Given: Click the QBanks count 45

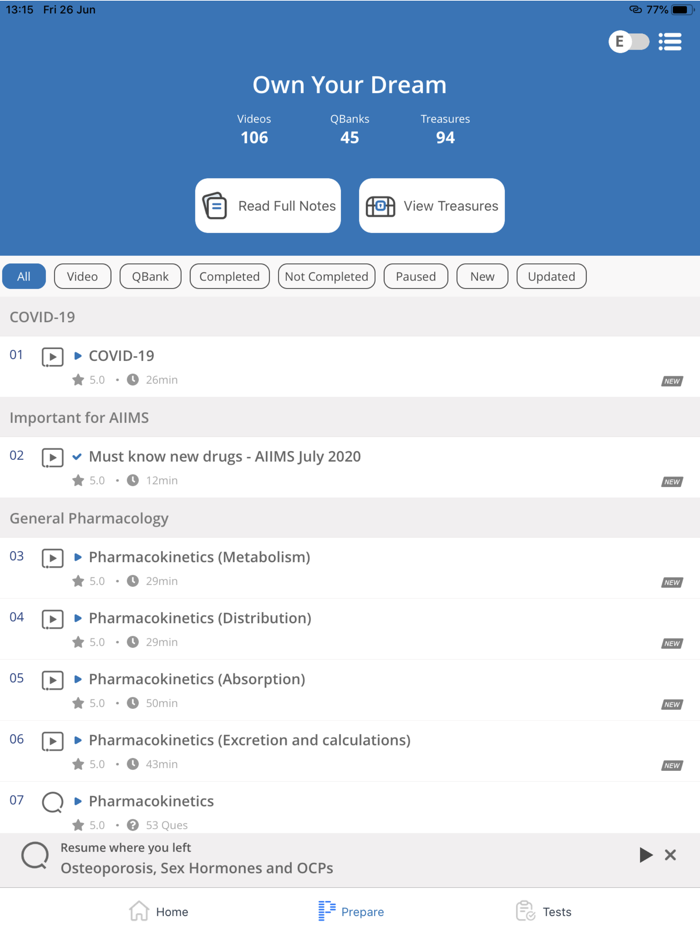Looking at the screenshot, I should tap(350, 138).
